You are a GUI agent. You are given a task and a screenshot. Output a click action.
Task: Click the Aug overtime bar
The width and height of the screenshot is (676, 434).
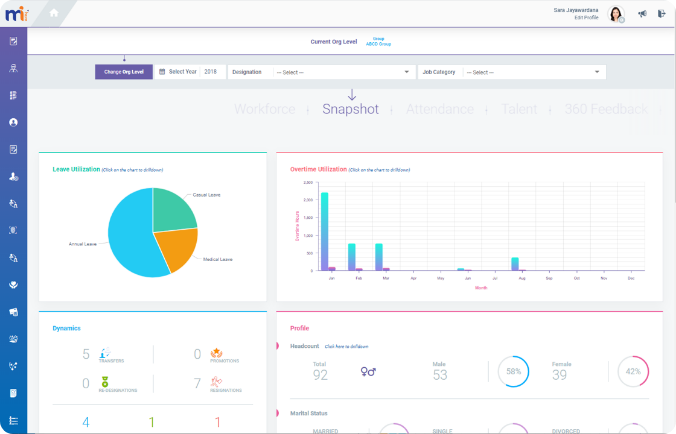coord(515,264)
